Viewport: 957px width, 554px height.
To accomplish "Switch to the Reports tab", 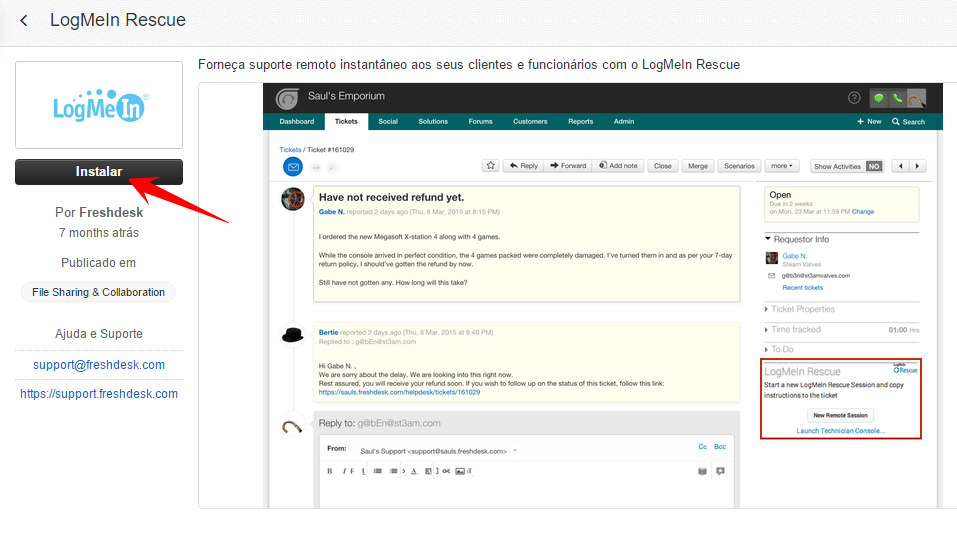I will pyautogui.click(x=580, y=121).
